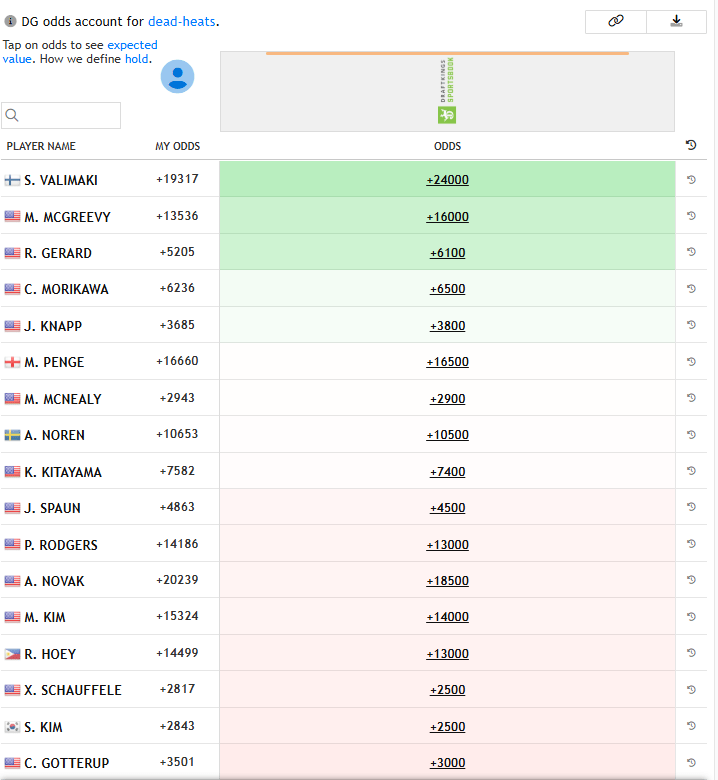The width and height of the screenshot is (718, 780).
Task: Click the copy link icon button
Action: (616, 21)
